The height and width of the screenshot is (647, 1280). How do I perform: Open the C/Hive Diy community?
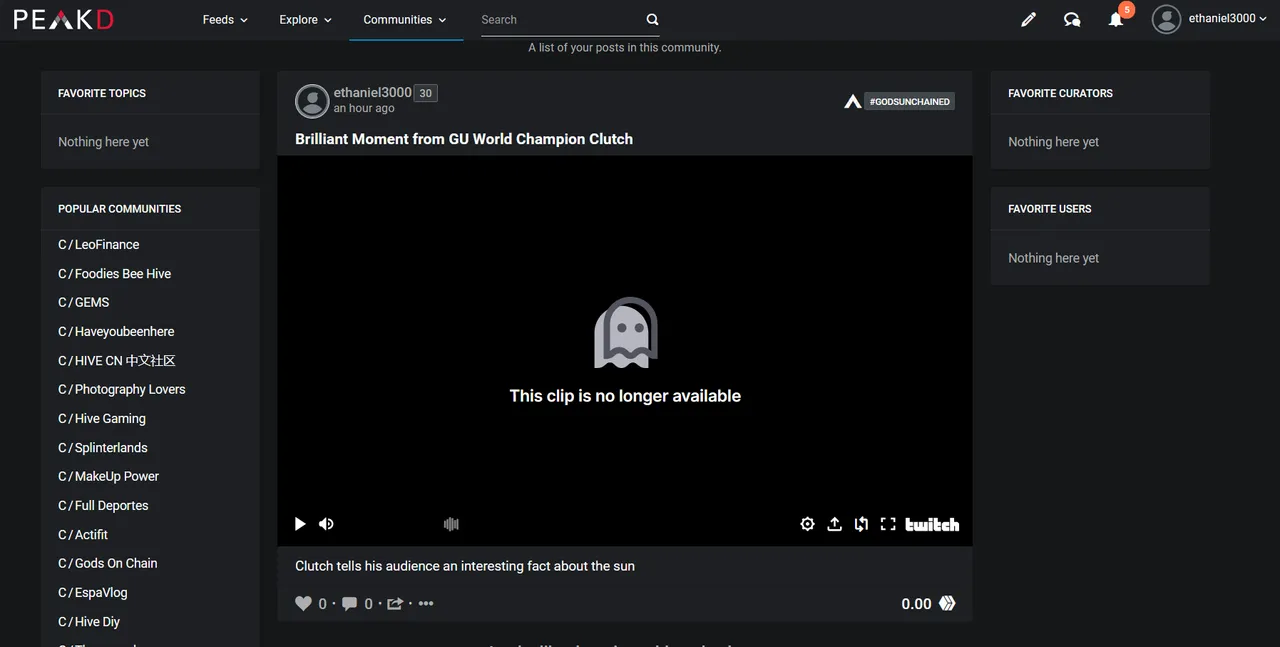tap(89, 621)
